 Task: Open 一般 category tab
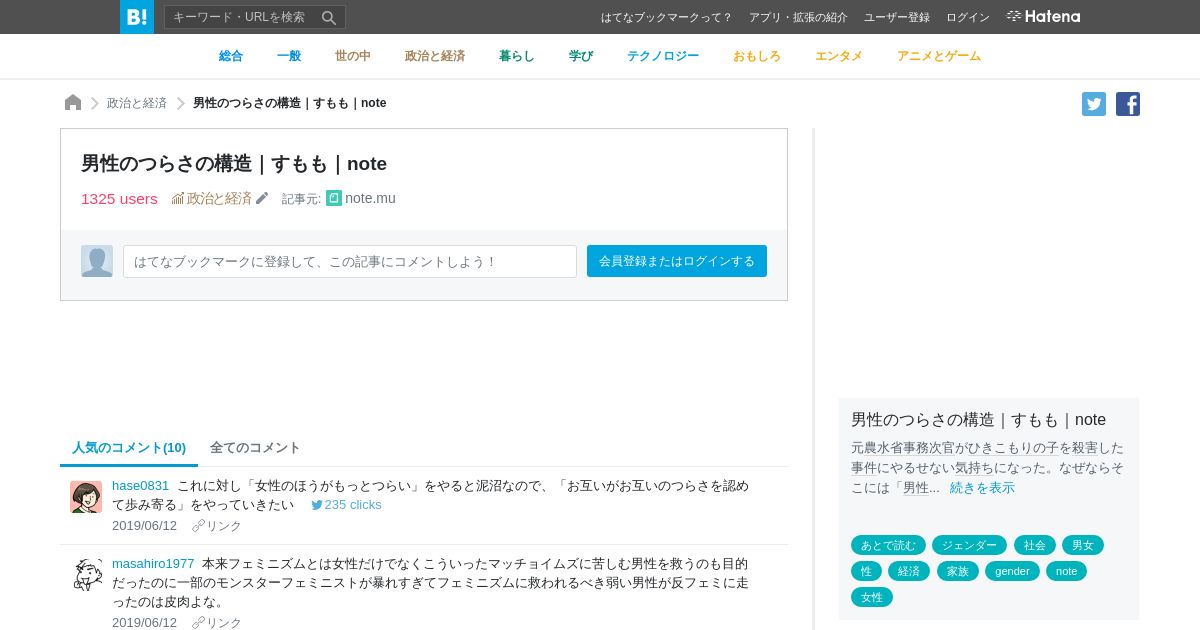289,56
